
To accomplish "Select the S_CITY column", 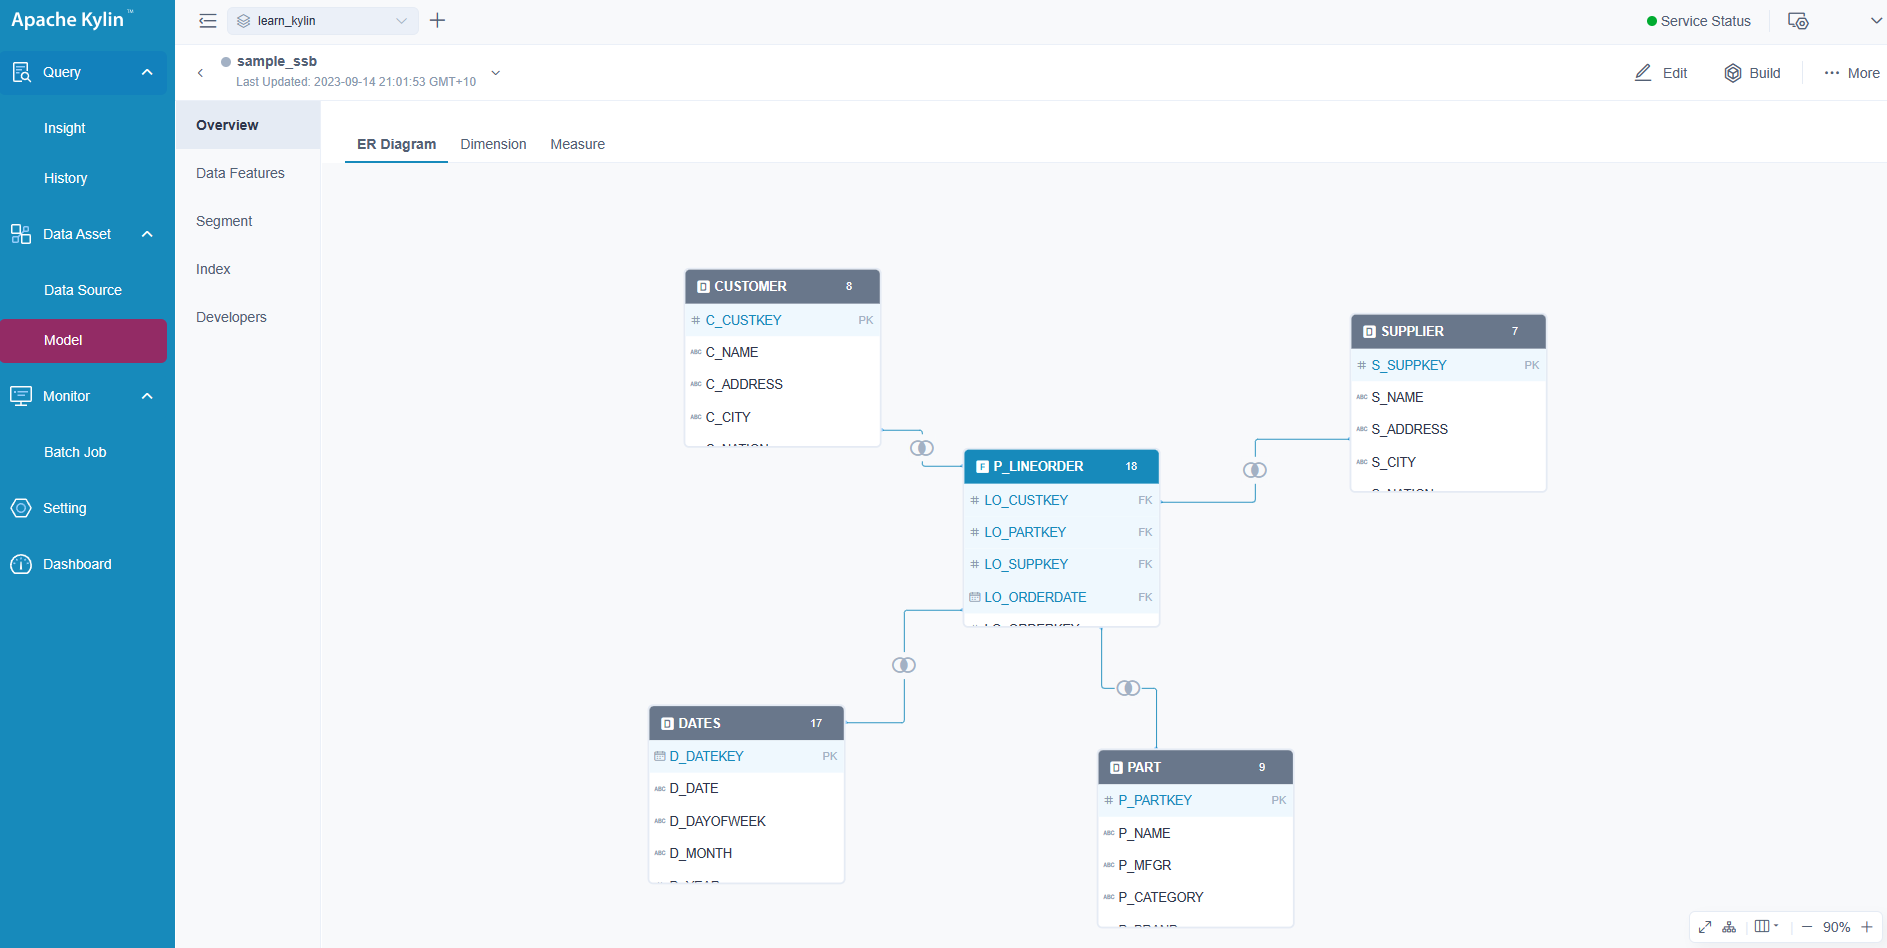I will tap(1448, 462).
